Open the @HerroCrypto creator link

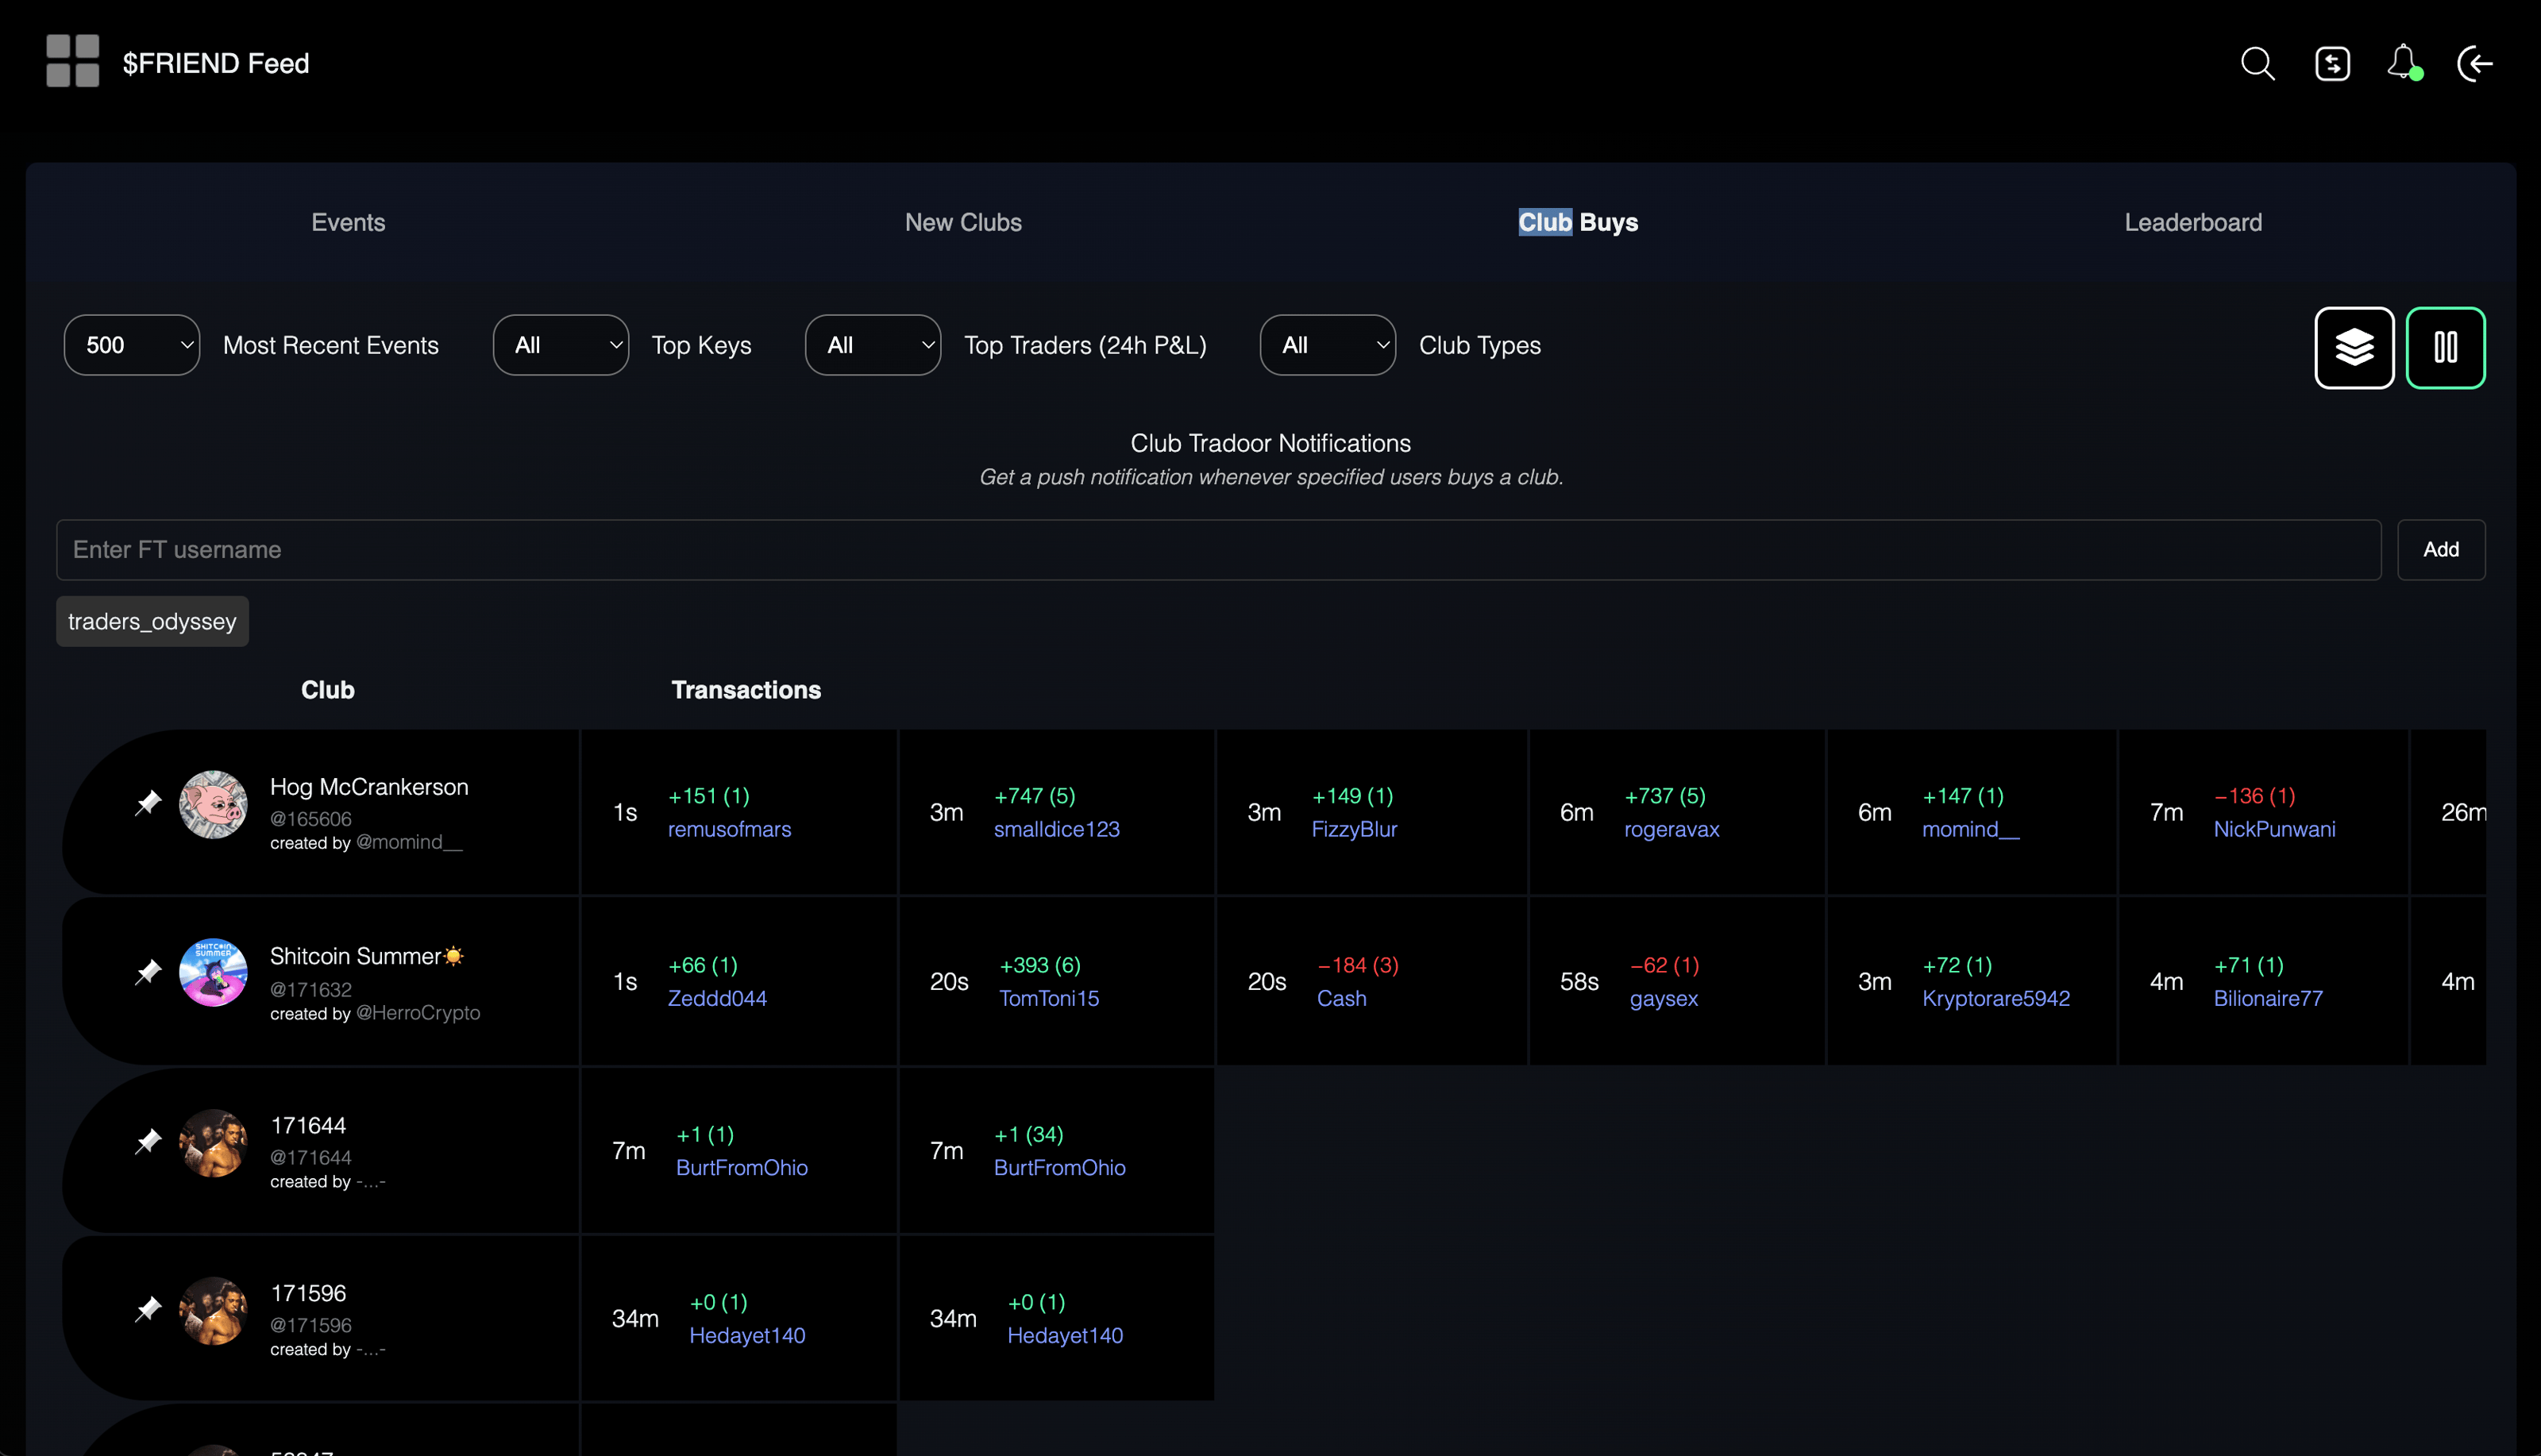coord(418,1012)
